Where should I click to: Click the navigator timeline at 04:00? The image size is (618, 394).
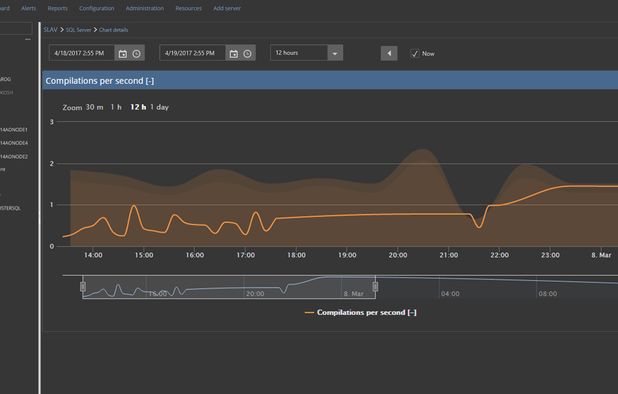(x=450, y=294)
